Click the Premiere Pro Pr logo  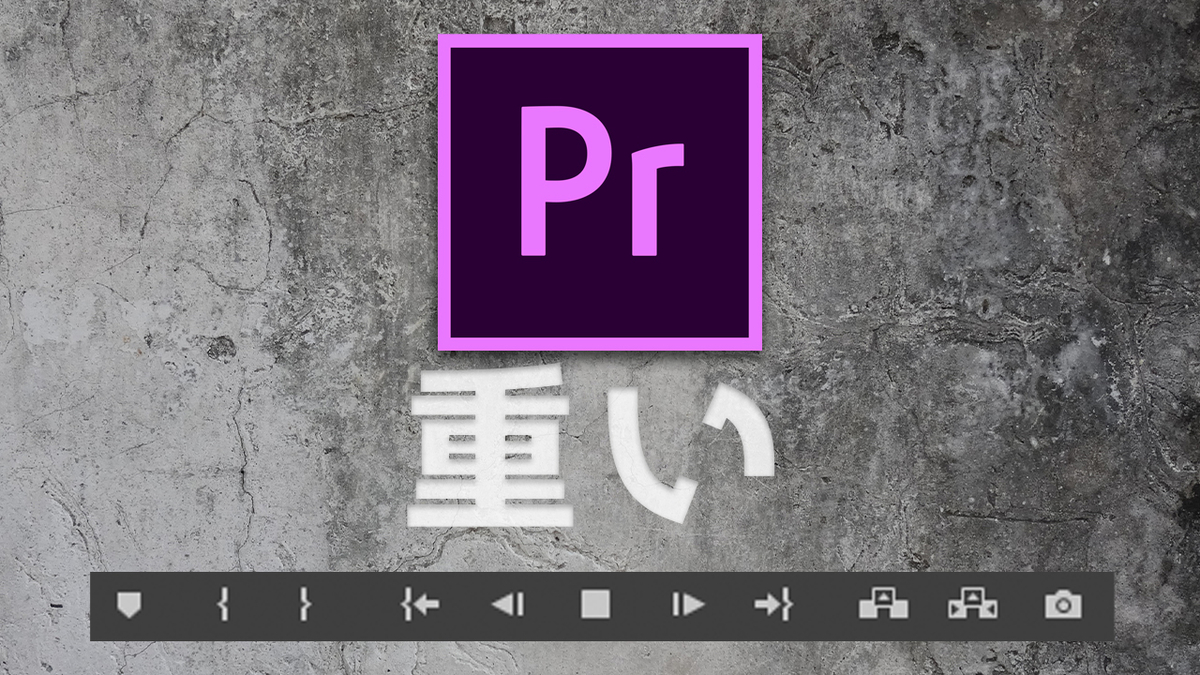(x=600, y=192)
